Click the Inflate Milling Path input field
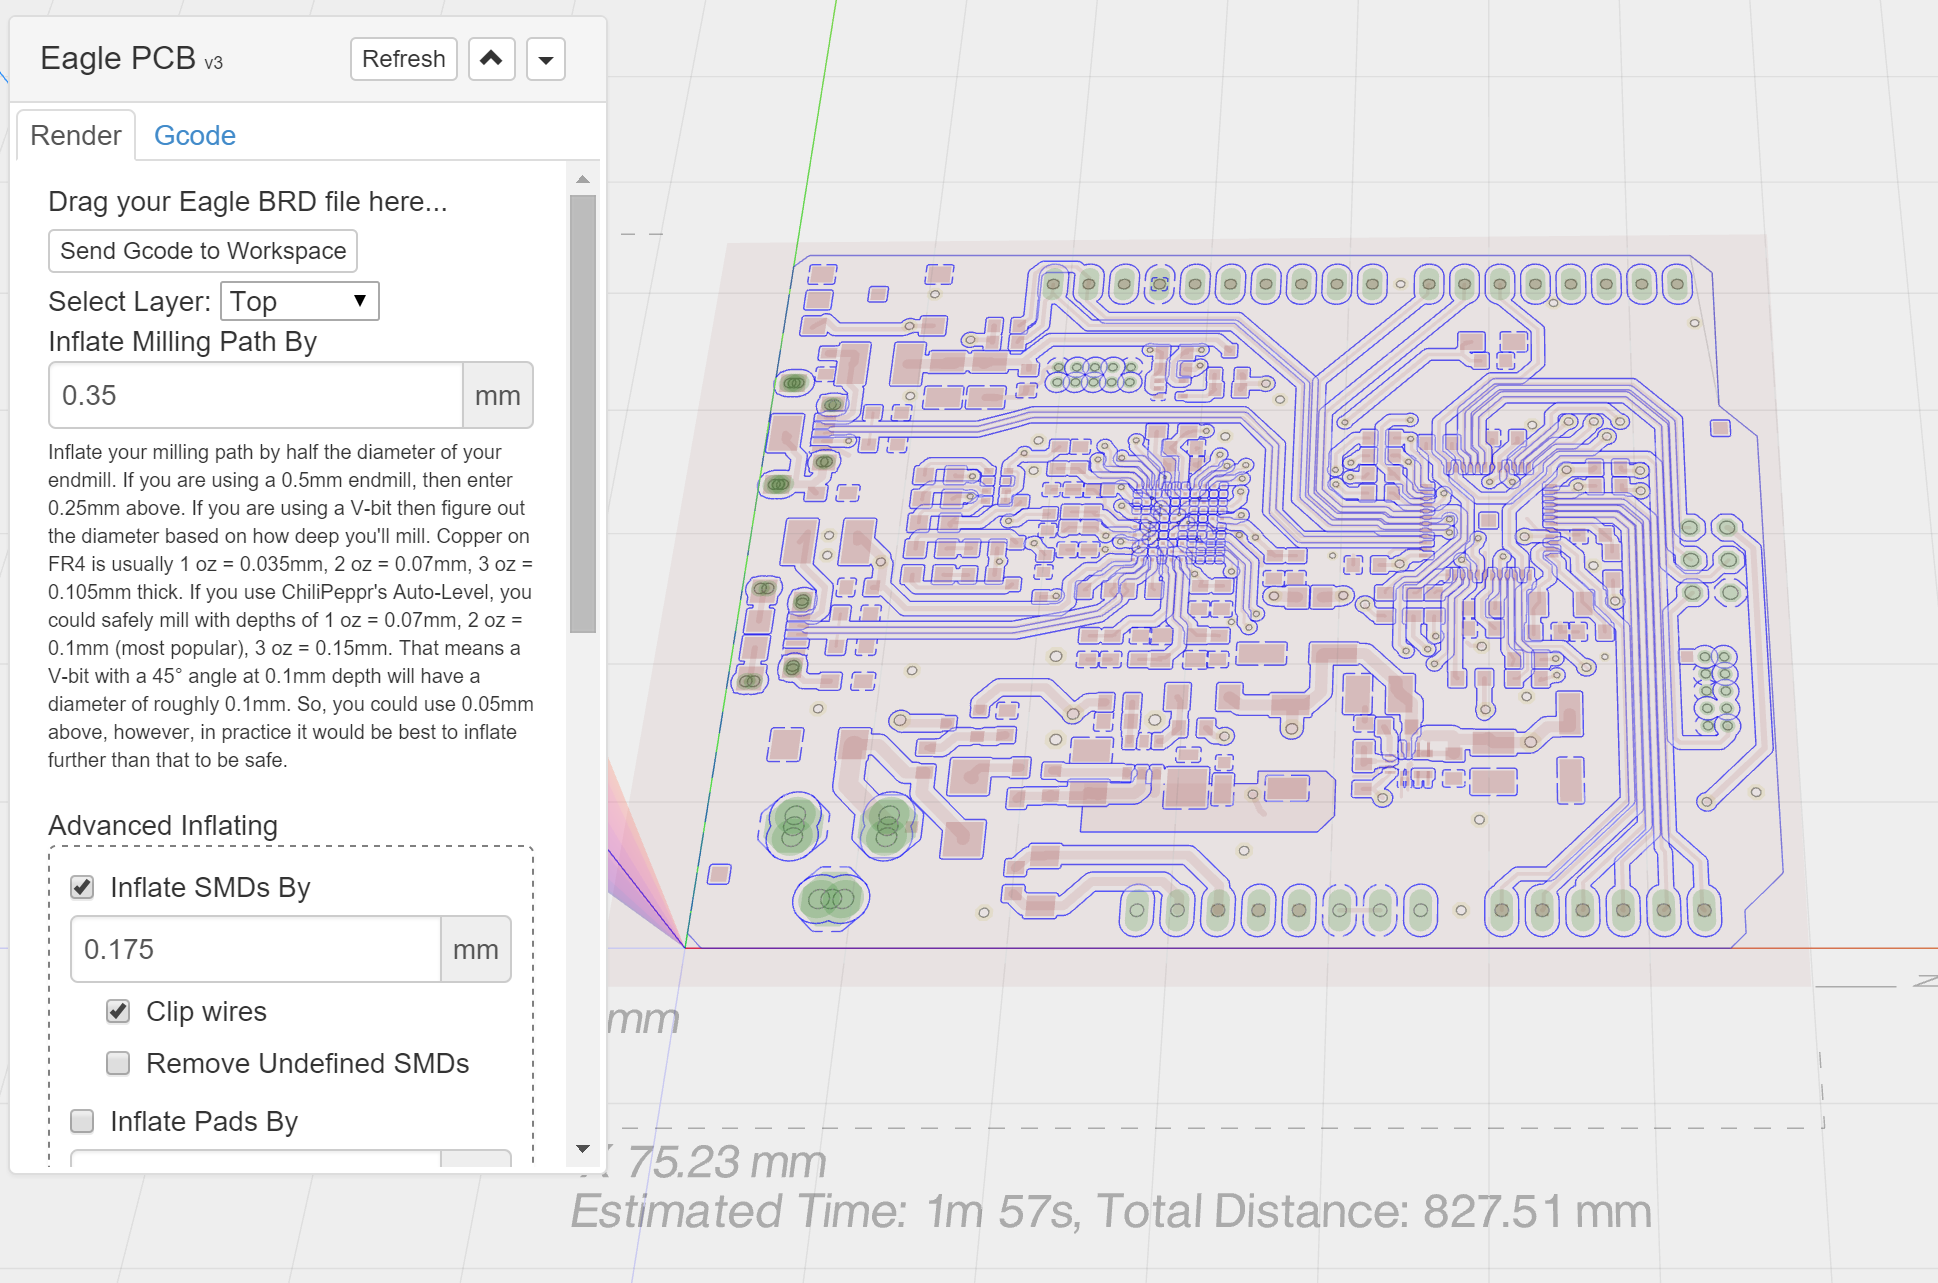Image resolution: width=1938 pixels, height=1283 pixels. [255, 395]
